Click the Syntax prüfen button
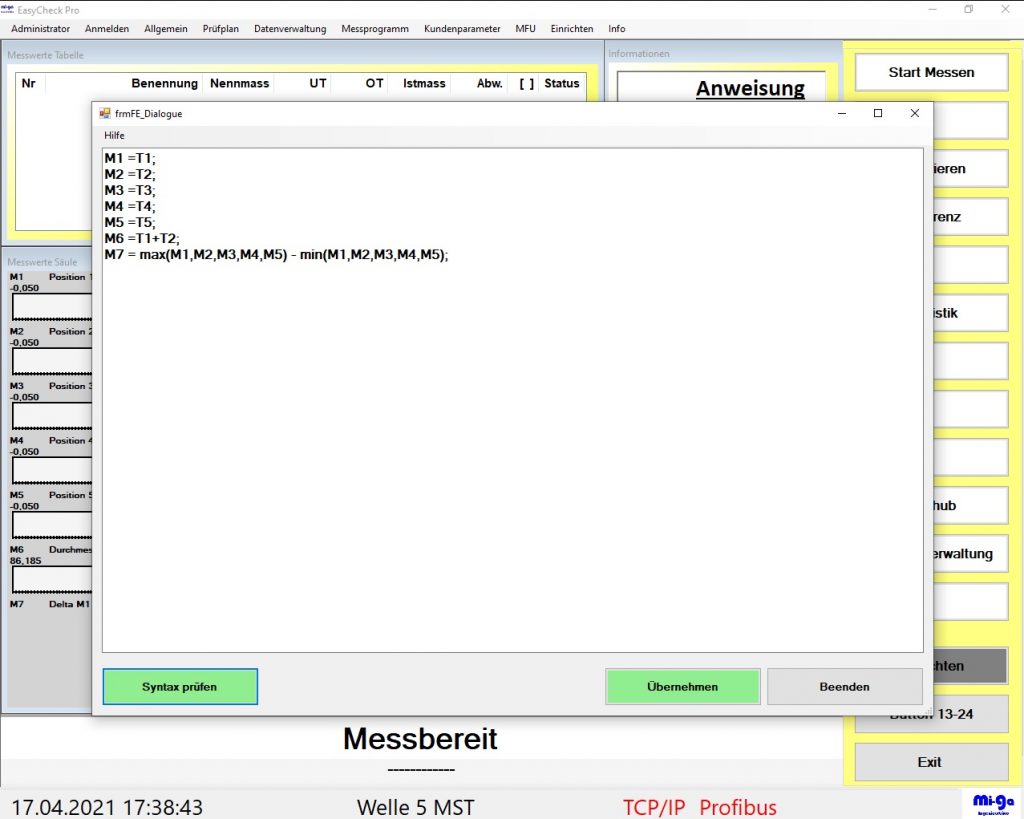1024x819 pixels. point(180,687)
